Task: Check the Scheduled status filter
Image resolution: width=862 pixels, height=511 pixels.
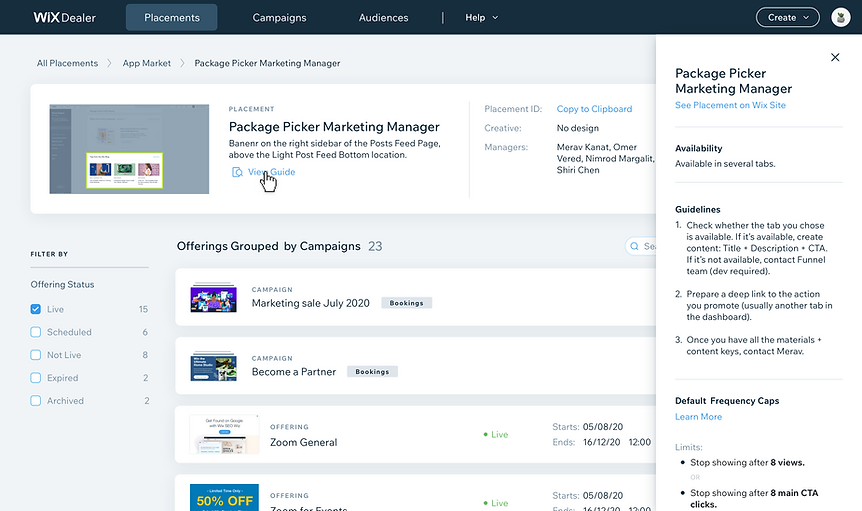Action: click(36, 332)
